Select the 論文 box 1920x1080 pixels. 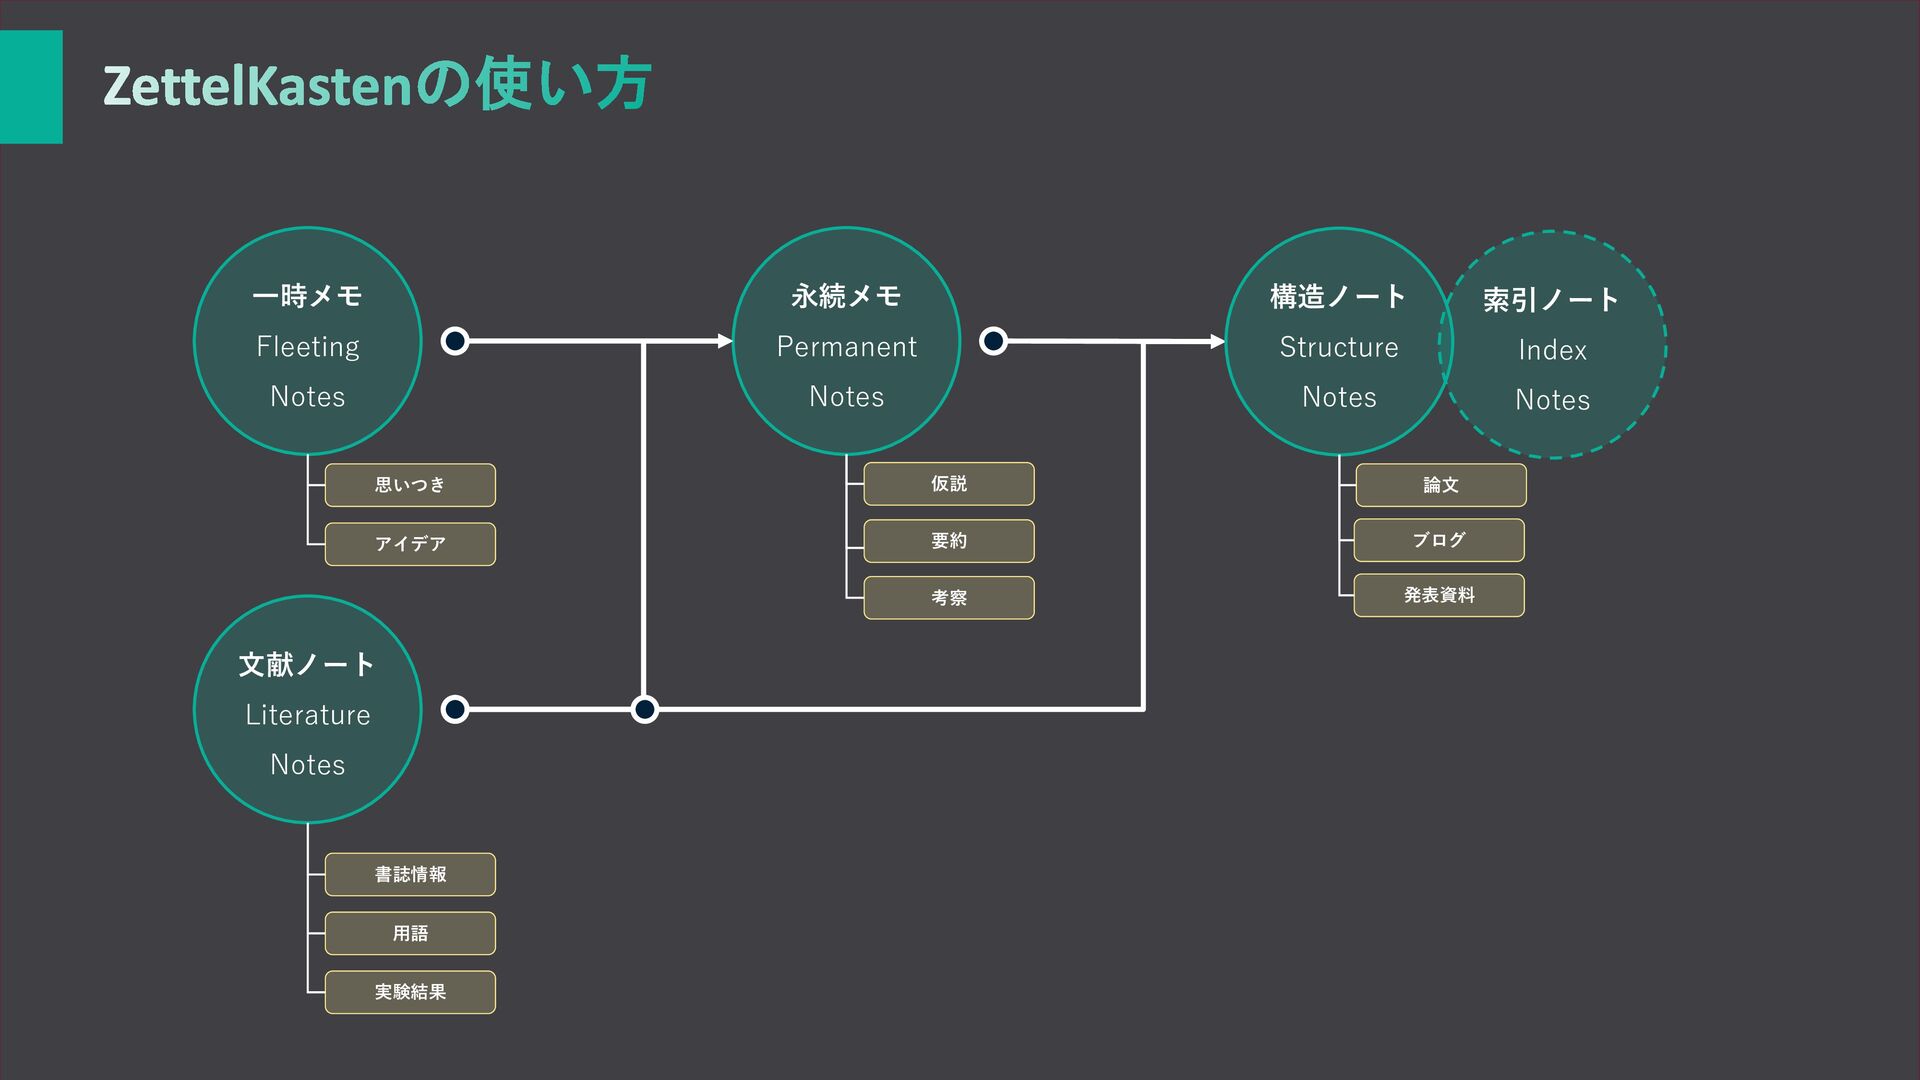click(1441, 485)
